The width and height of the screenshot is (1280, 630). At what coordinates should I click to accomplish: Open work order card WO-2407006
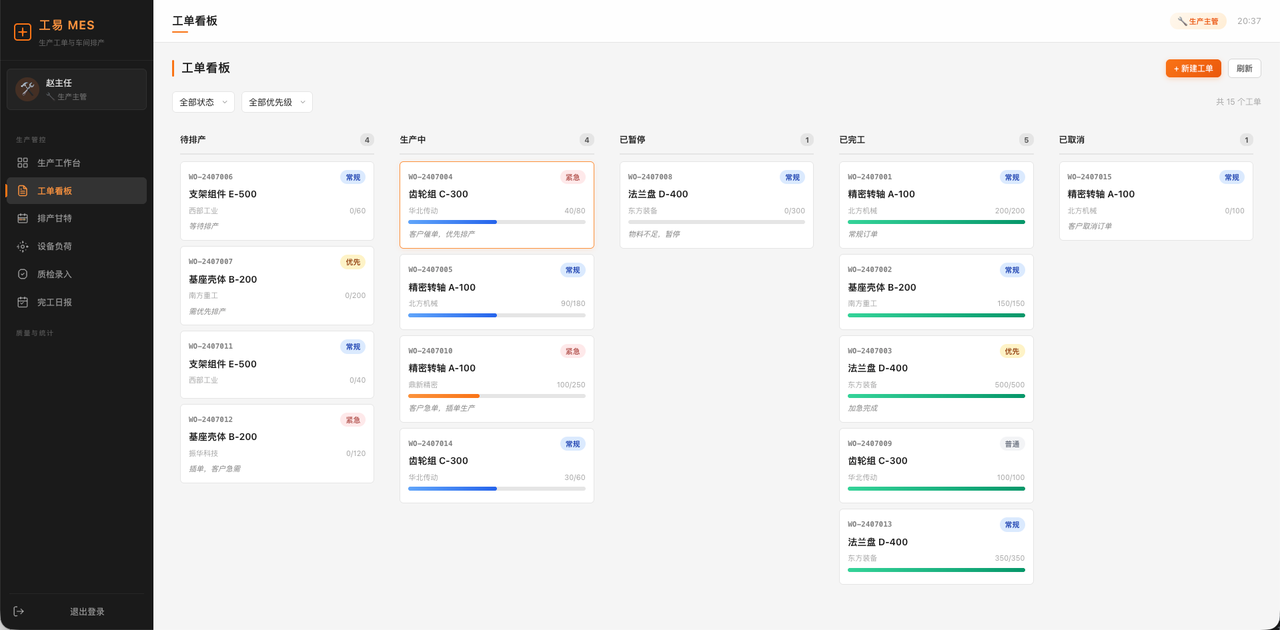[x=277, y=201]
